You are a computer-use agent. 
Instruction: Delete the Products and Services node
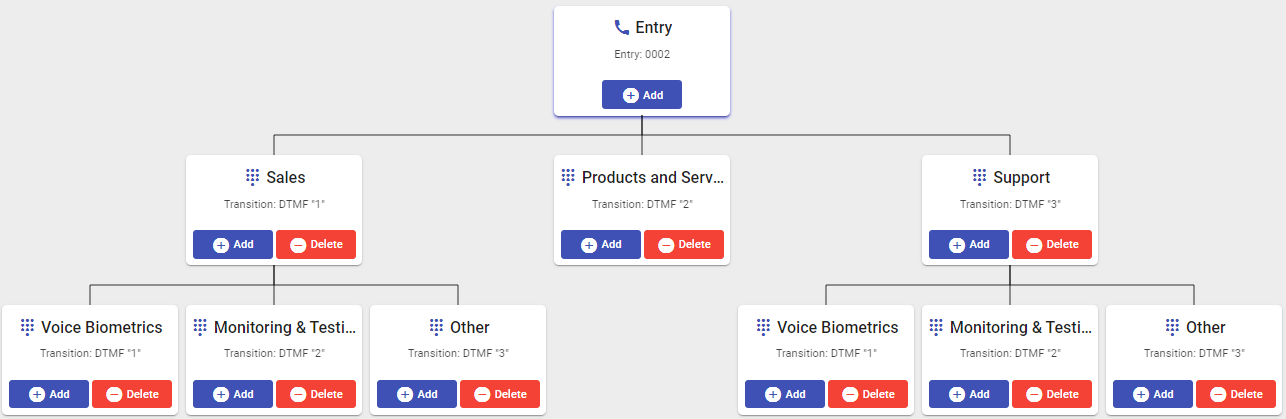point(684,245)
